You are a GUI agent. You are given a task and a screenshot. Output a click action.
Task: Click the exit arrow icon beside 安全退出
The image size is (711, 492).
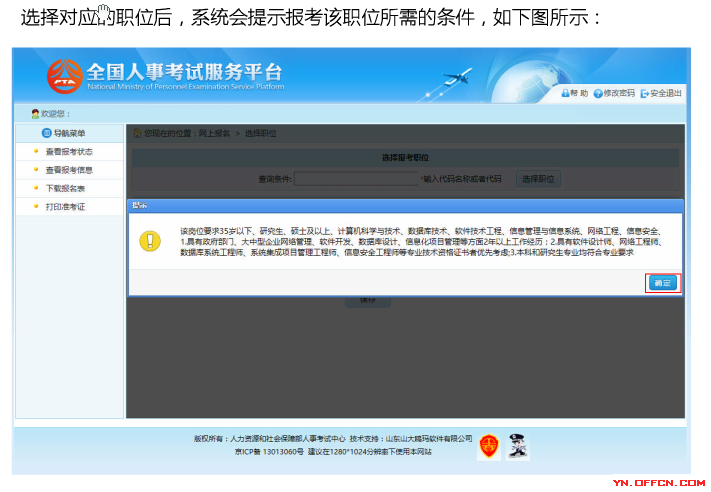tap(644, 94)
